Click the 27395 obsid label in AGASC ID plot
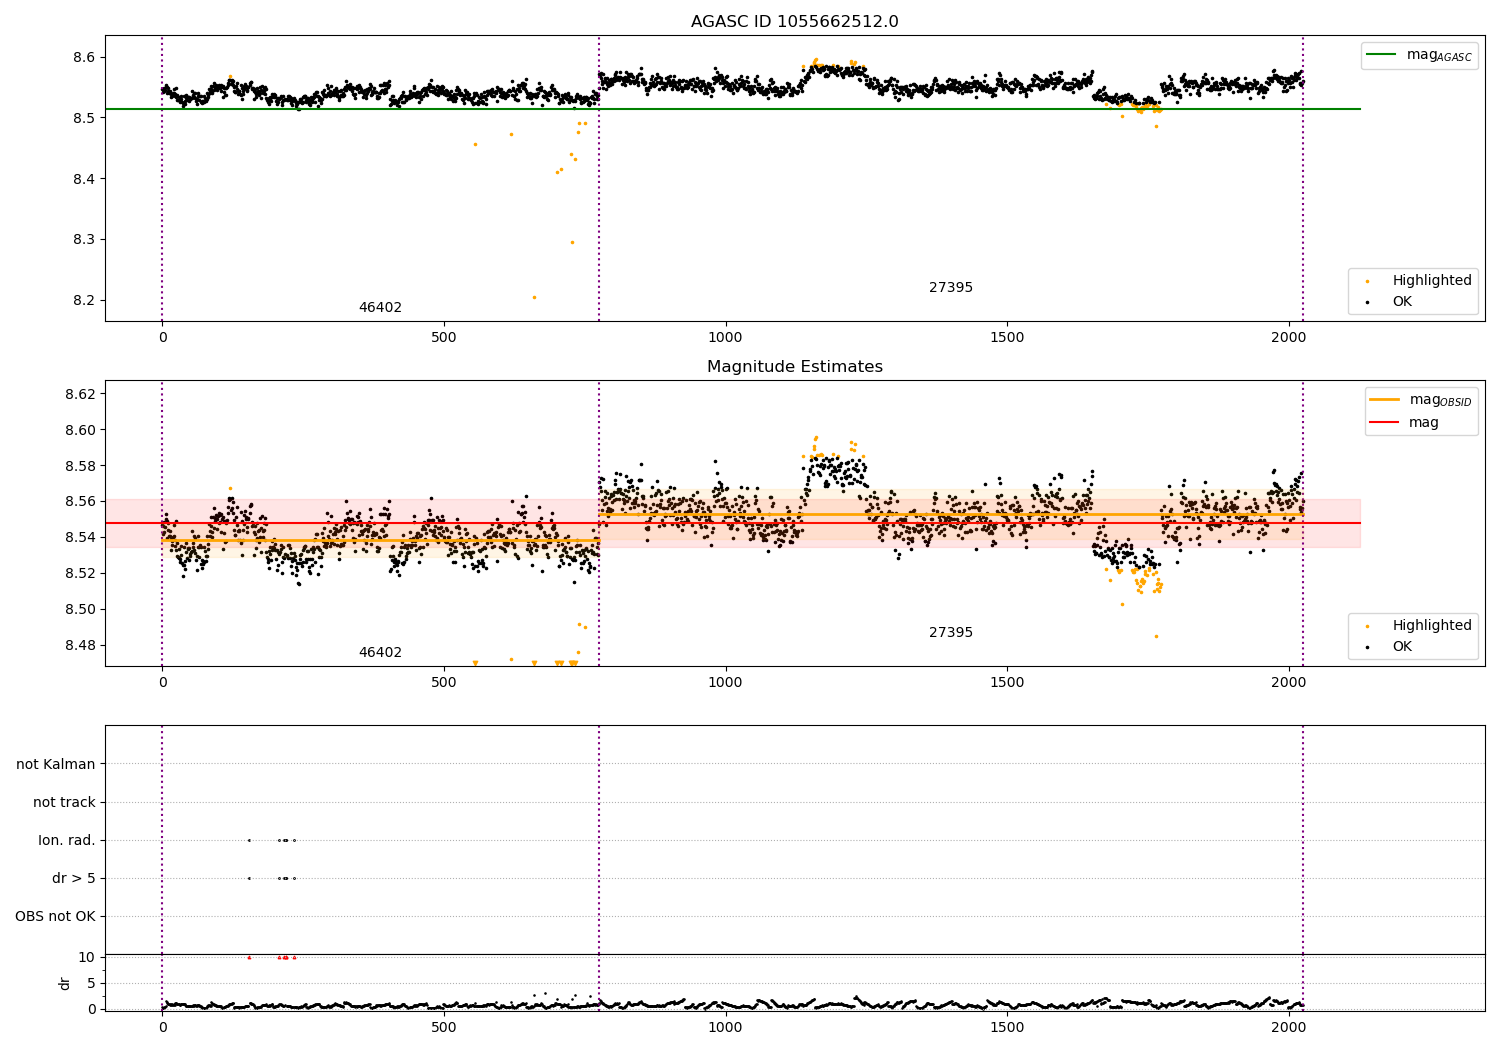Screen dimensions: 1500x1050 (x=950, y=288)
